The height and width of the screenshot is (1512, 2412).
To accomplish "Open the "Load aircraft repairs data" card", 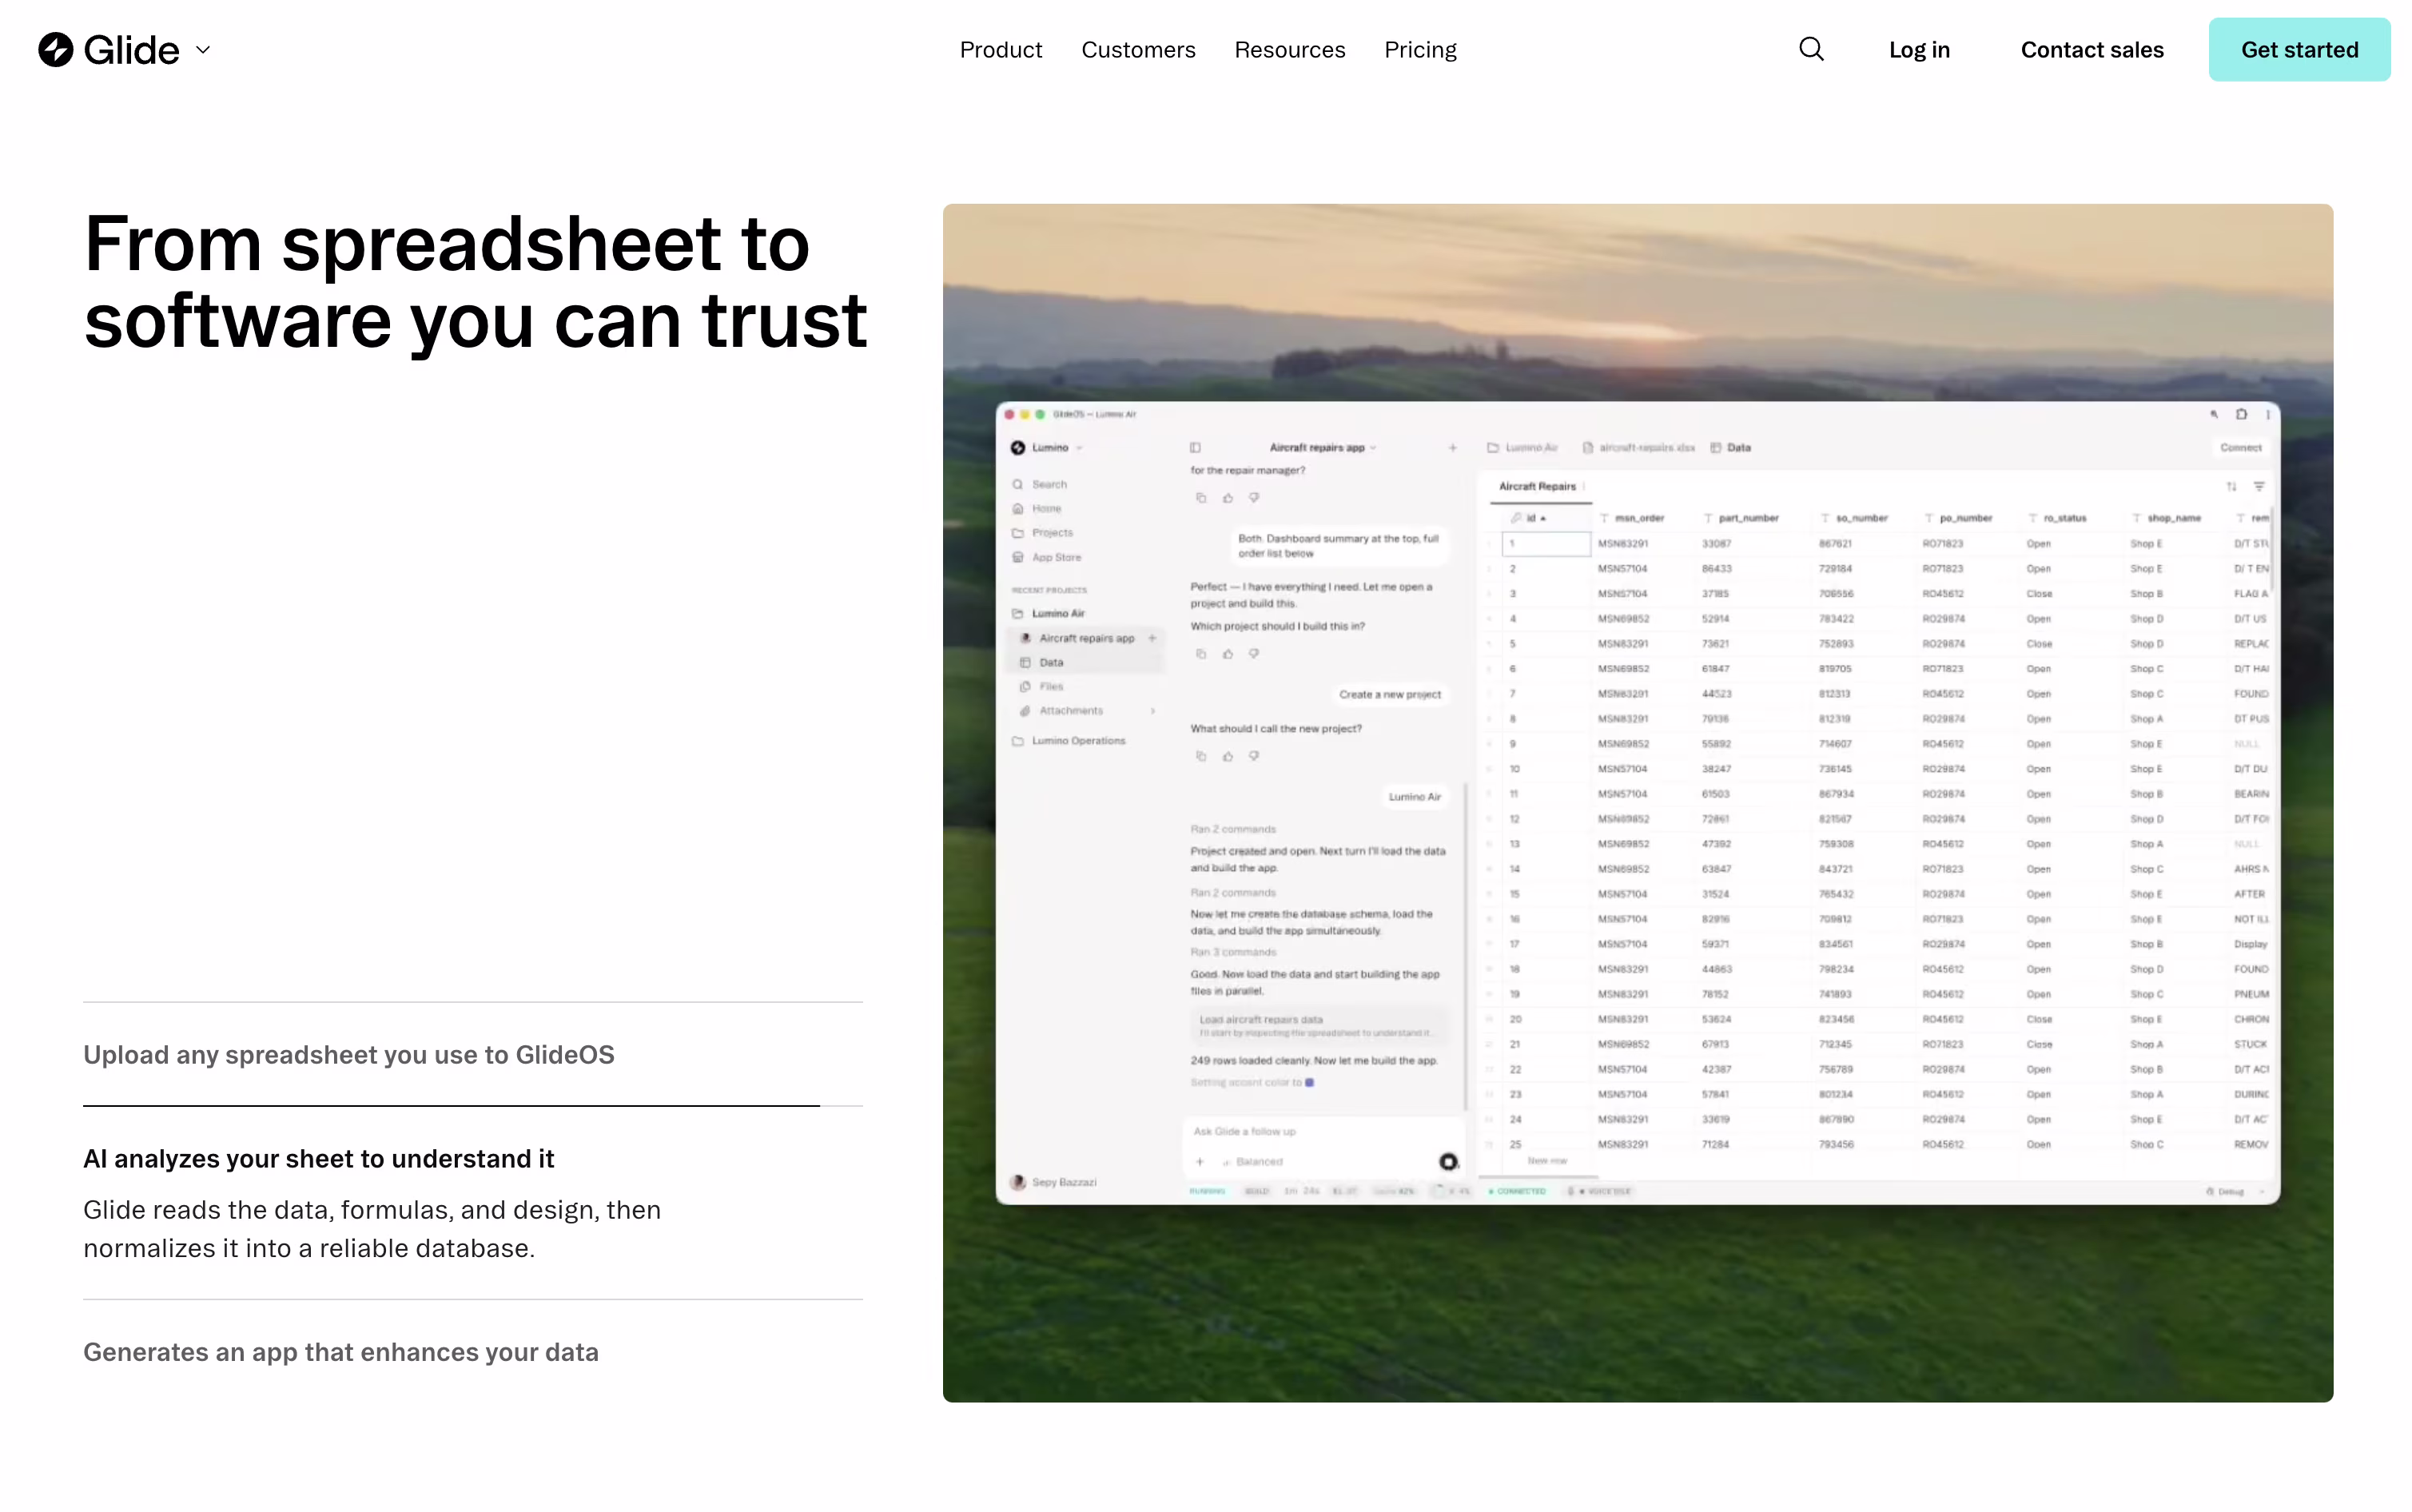I will pos(1318,1026).
